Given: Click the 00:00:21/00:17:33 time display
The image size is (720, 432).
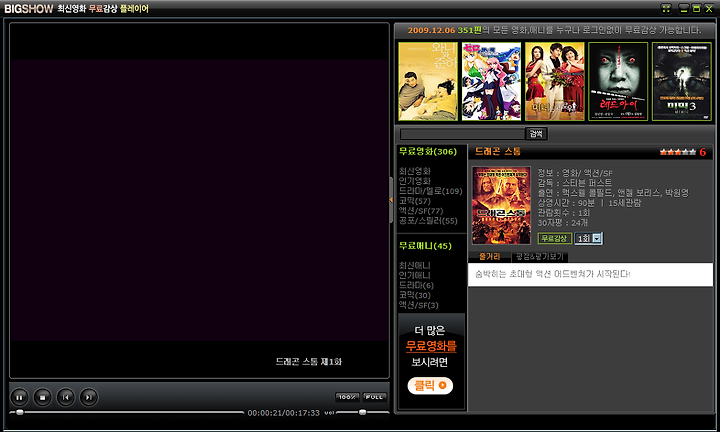Looking at the screenshot, I should [x=283, y=413].
